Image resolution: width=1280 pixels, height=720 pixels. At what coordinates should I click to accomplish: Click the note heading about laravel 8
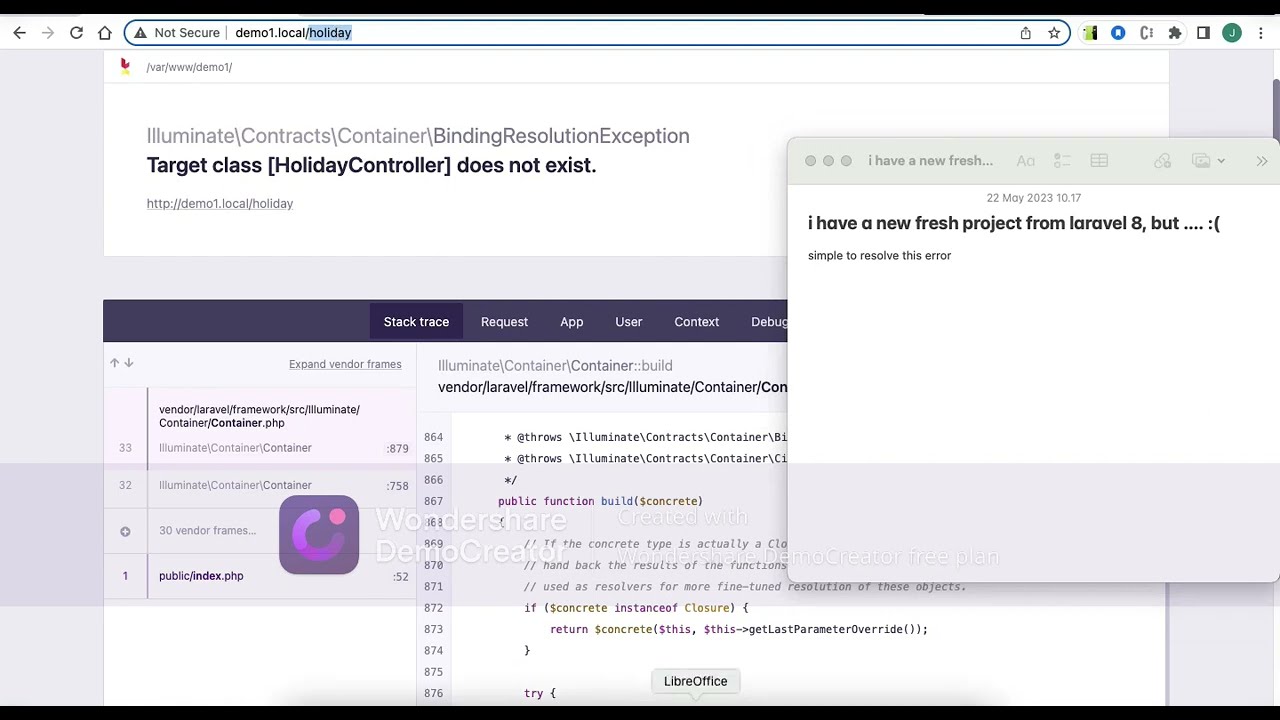tap(1014, 224)
